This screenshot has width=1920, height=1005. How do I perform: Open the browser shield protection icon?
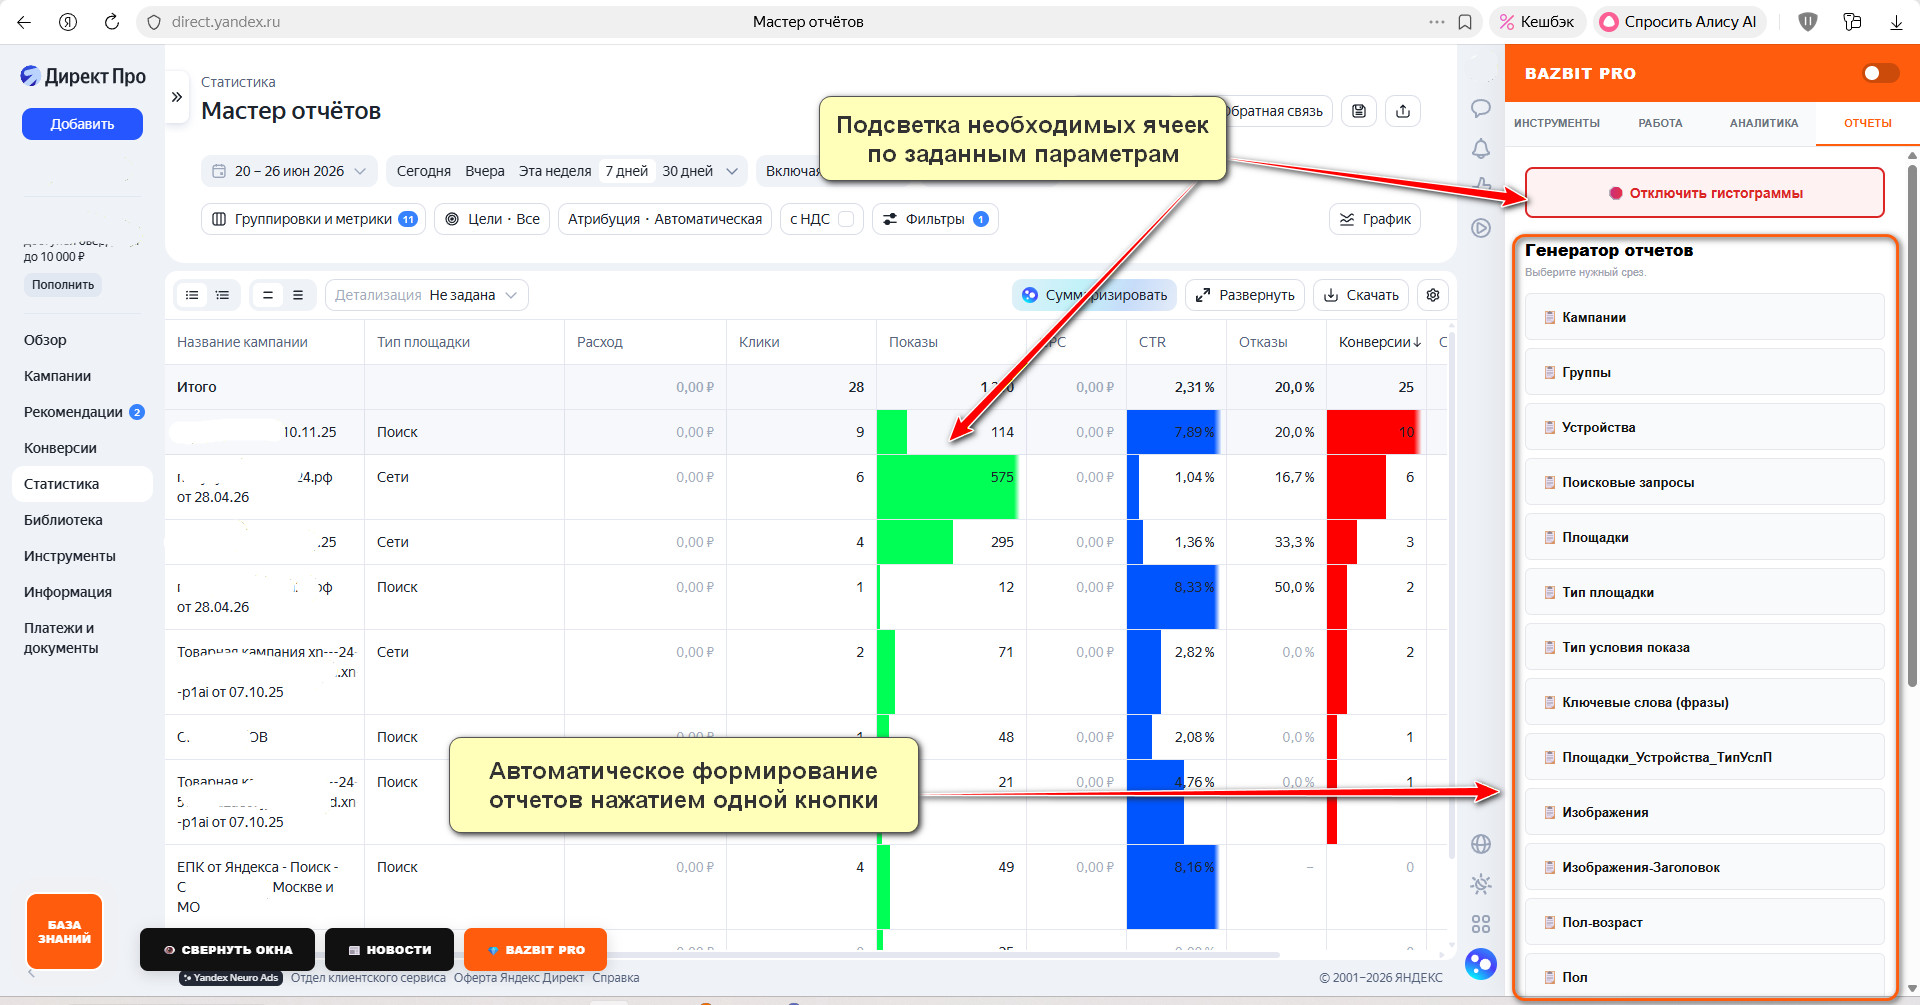tap(1808, 22)
